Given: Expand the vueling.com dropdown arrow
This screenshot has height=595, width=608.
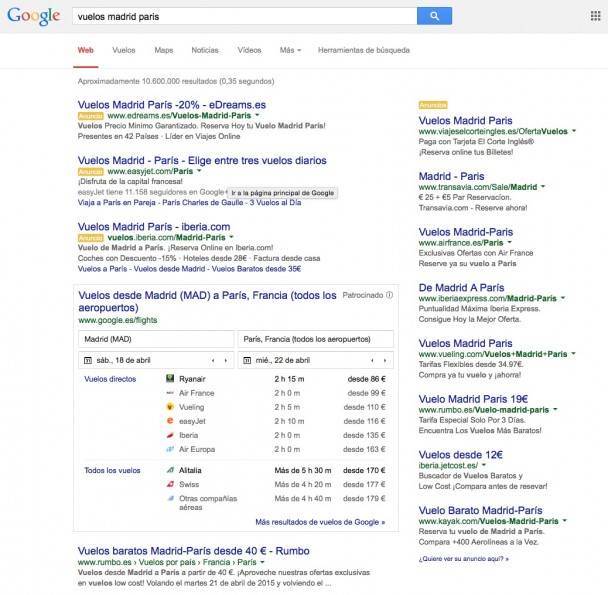Looking at the screenshot, I should tap(573, 353).
